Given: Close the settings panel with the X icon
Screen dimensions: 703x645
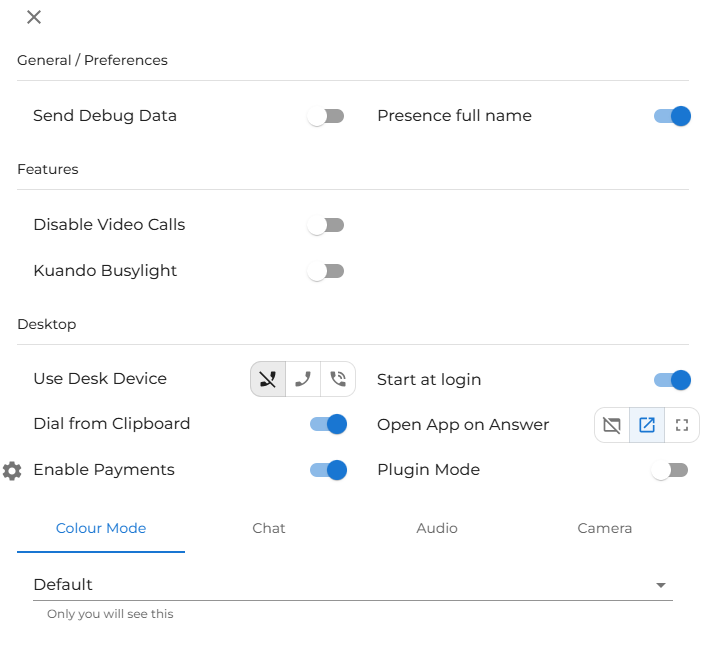Looking at the screenshot, I should pos(34,17).
